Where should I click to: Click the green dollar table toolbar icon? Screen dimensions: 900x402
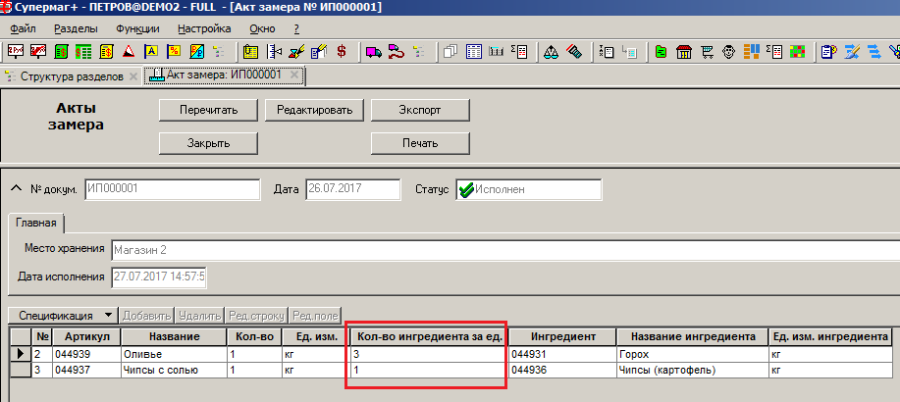tap(84, 52)
